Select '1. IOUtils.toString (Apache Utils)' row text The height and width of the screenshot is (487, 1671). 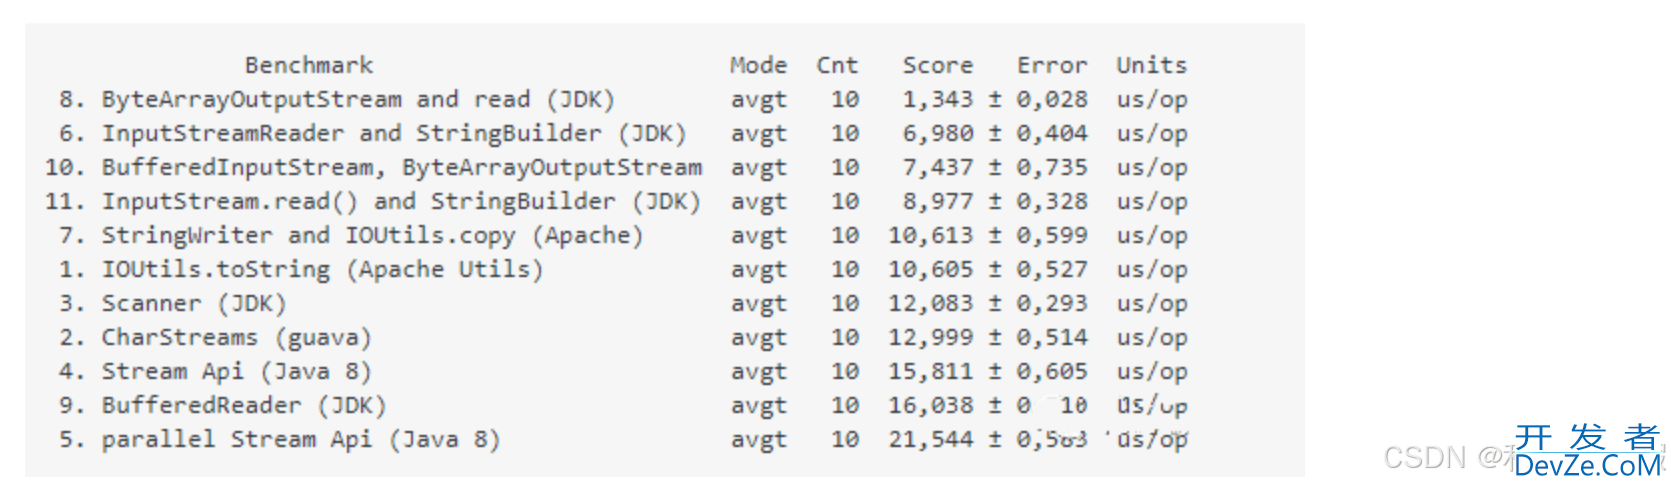click(x=301, y=270)
